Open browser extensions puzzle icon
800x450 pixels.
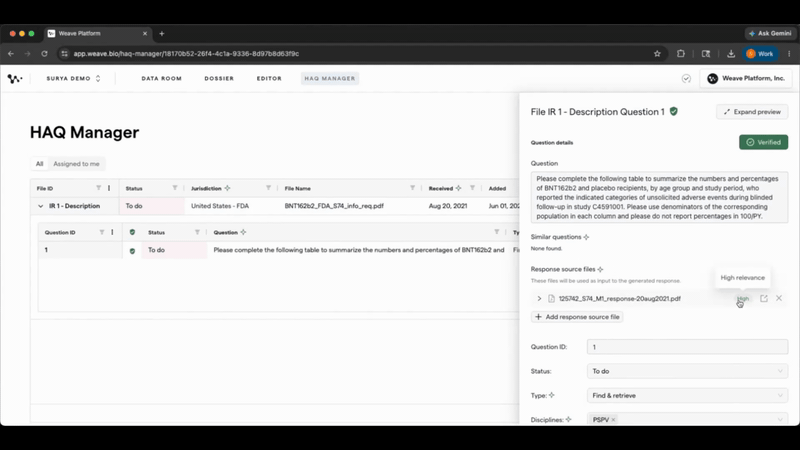681,54
